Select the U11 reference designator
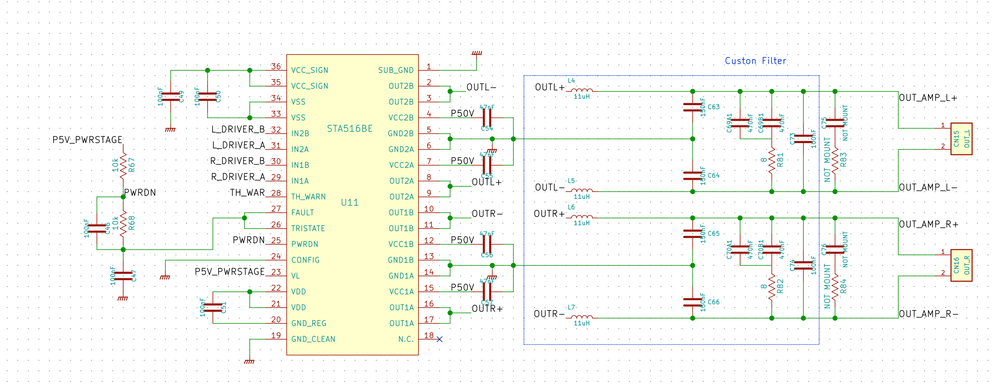 pos(350,202)
